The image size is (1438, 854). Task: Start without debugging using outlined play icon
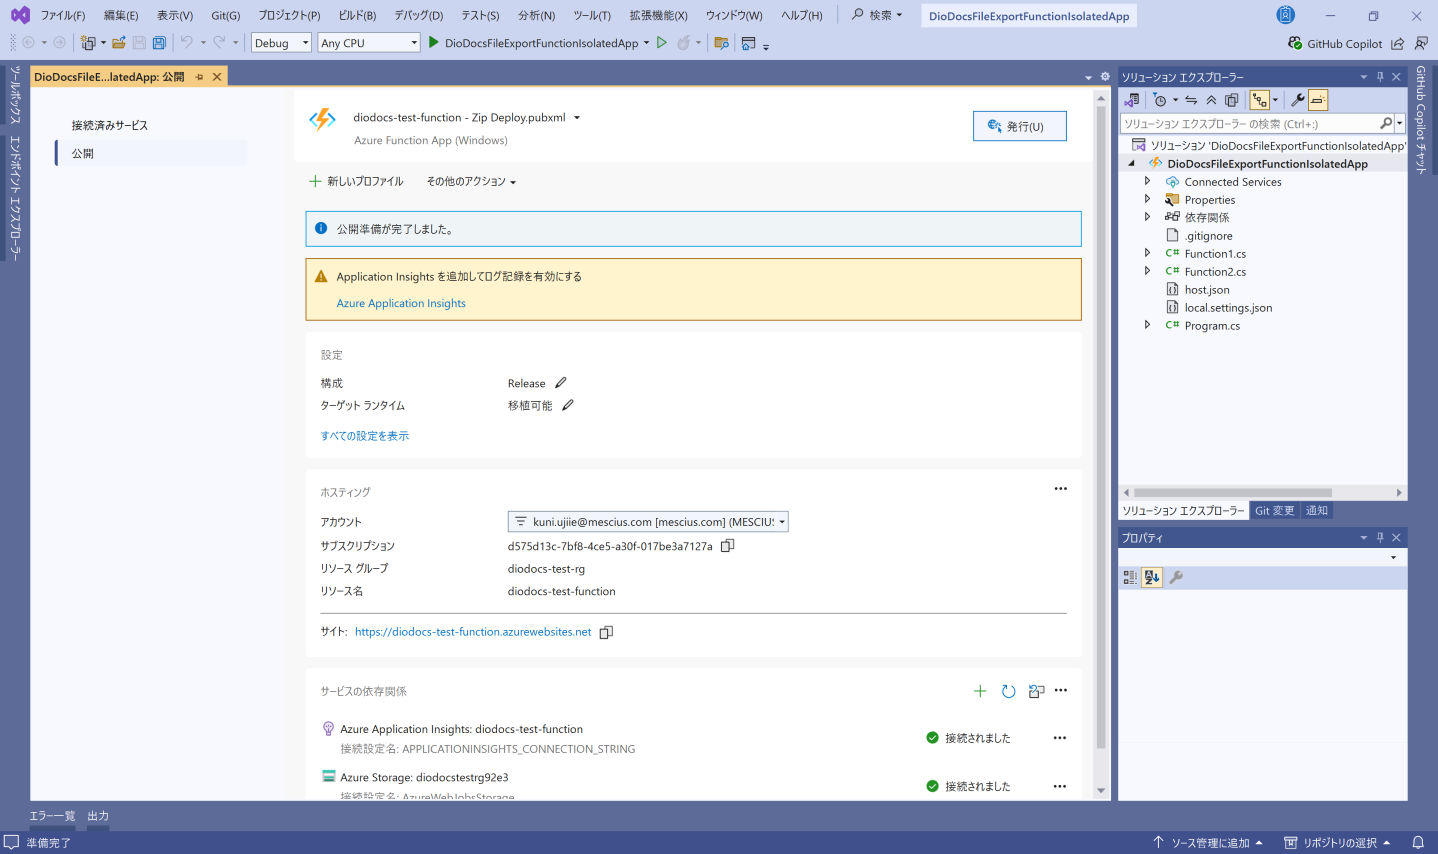[662, 43]
